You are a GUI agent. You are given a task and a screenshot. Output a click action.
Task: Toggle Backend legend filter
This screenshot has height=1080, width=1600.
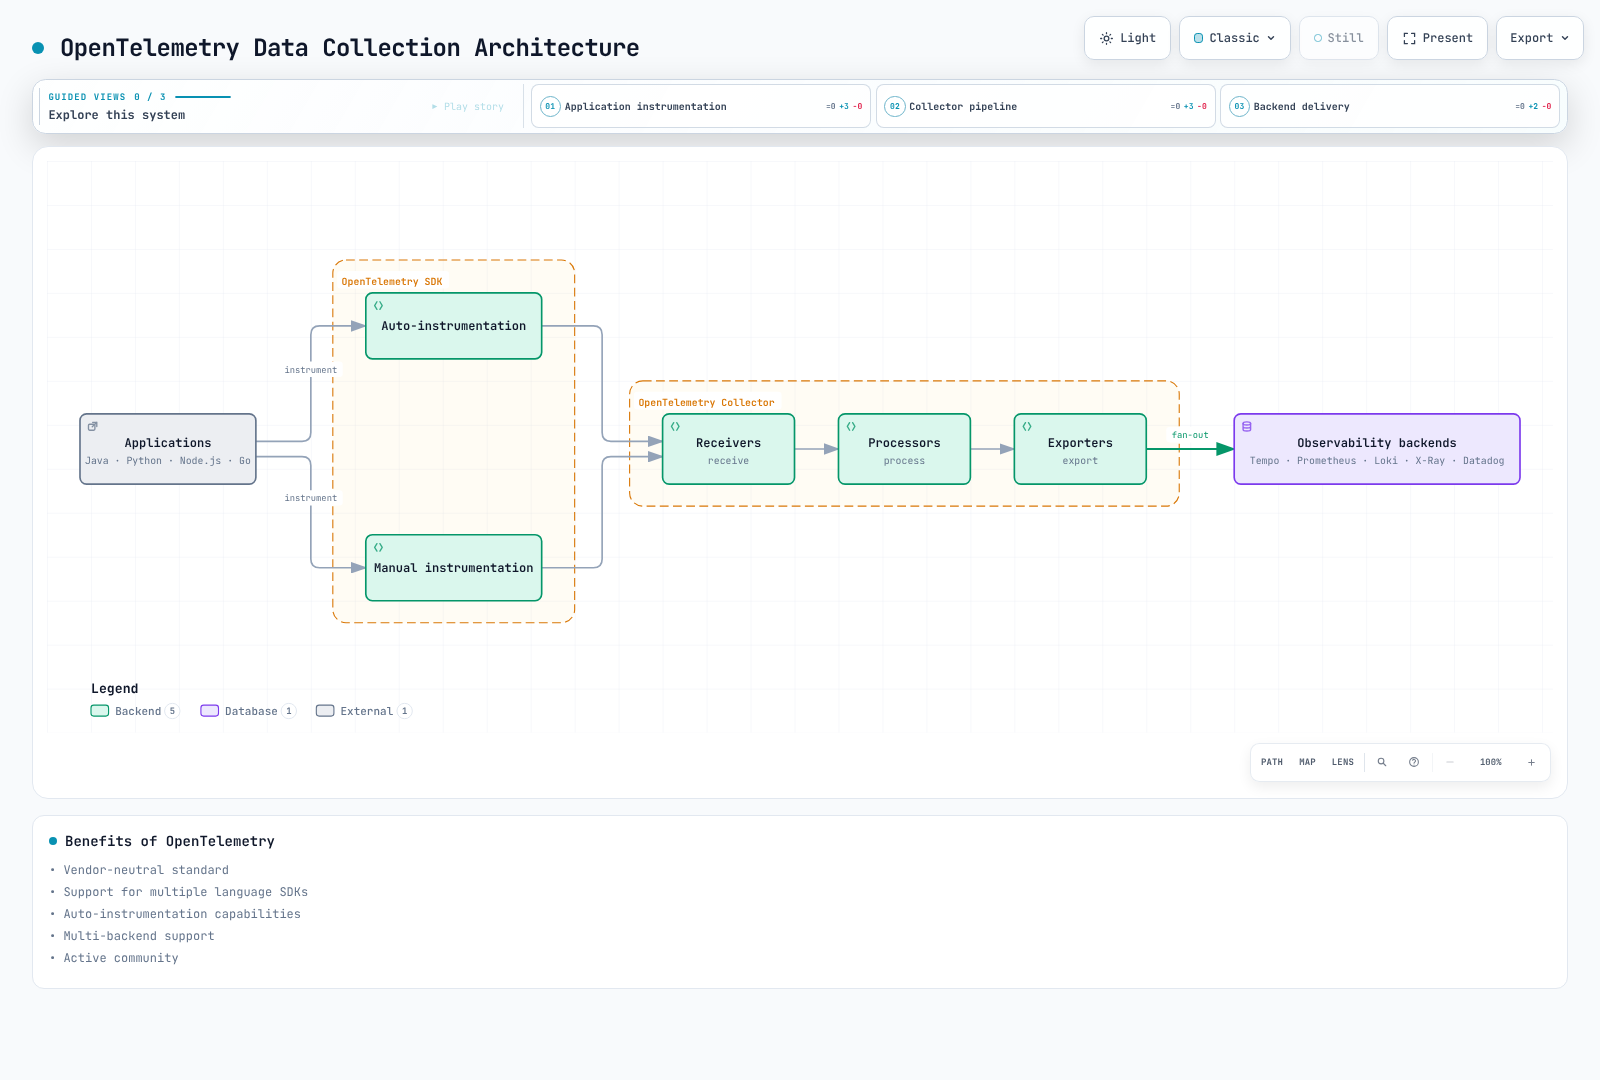tap(134, 711)
